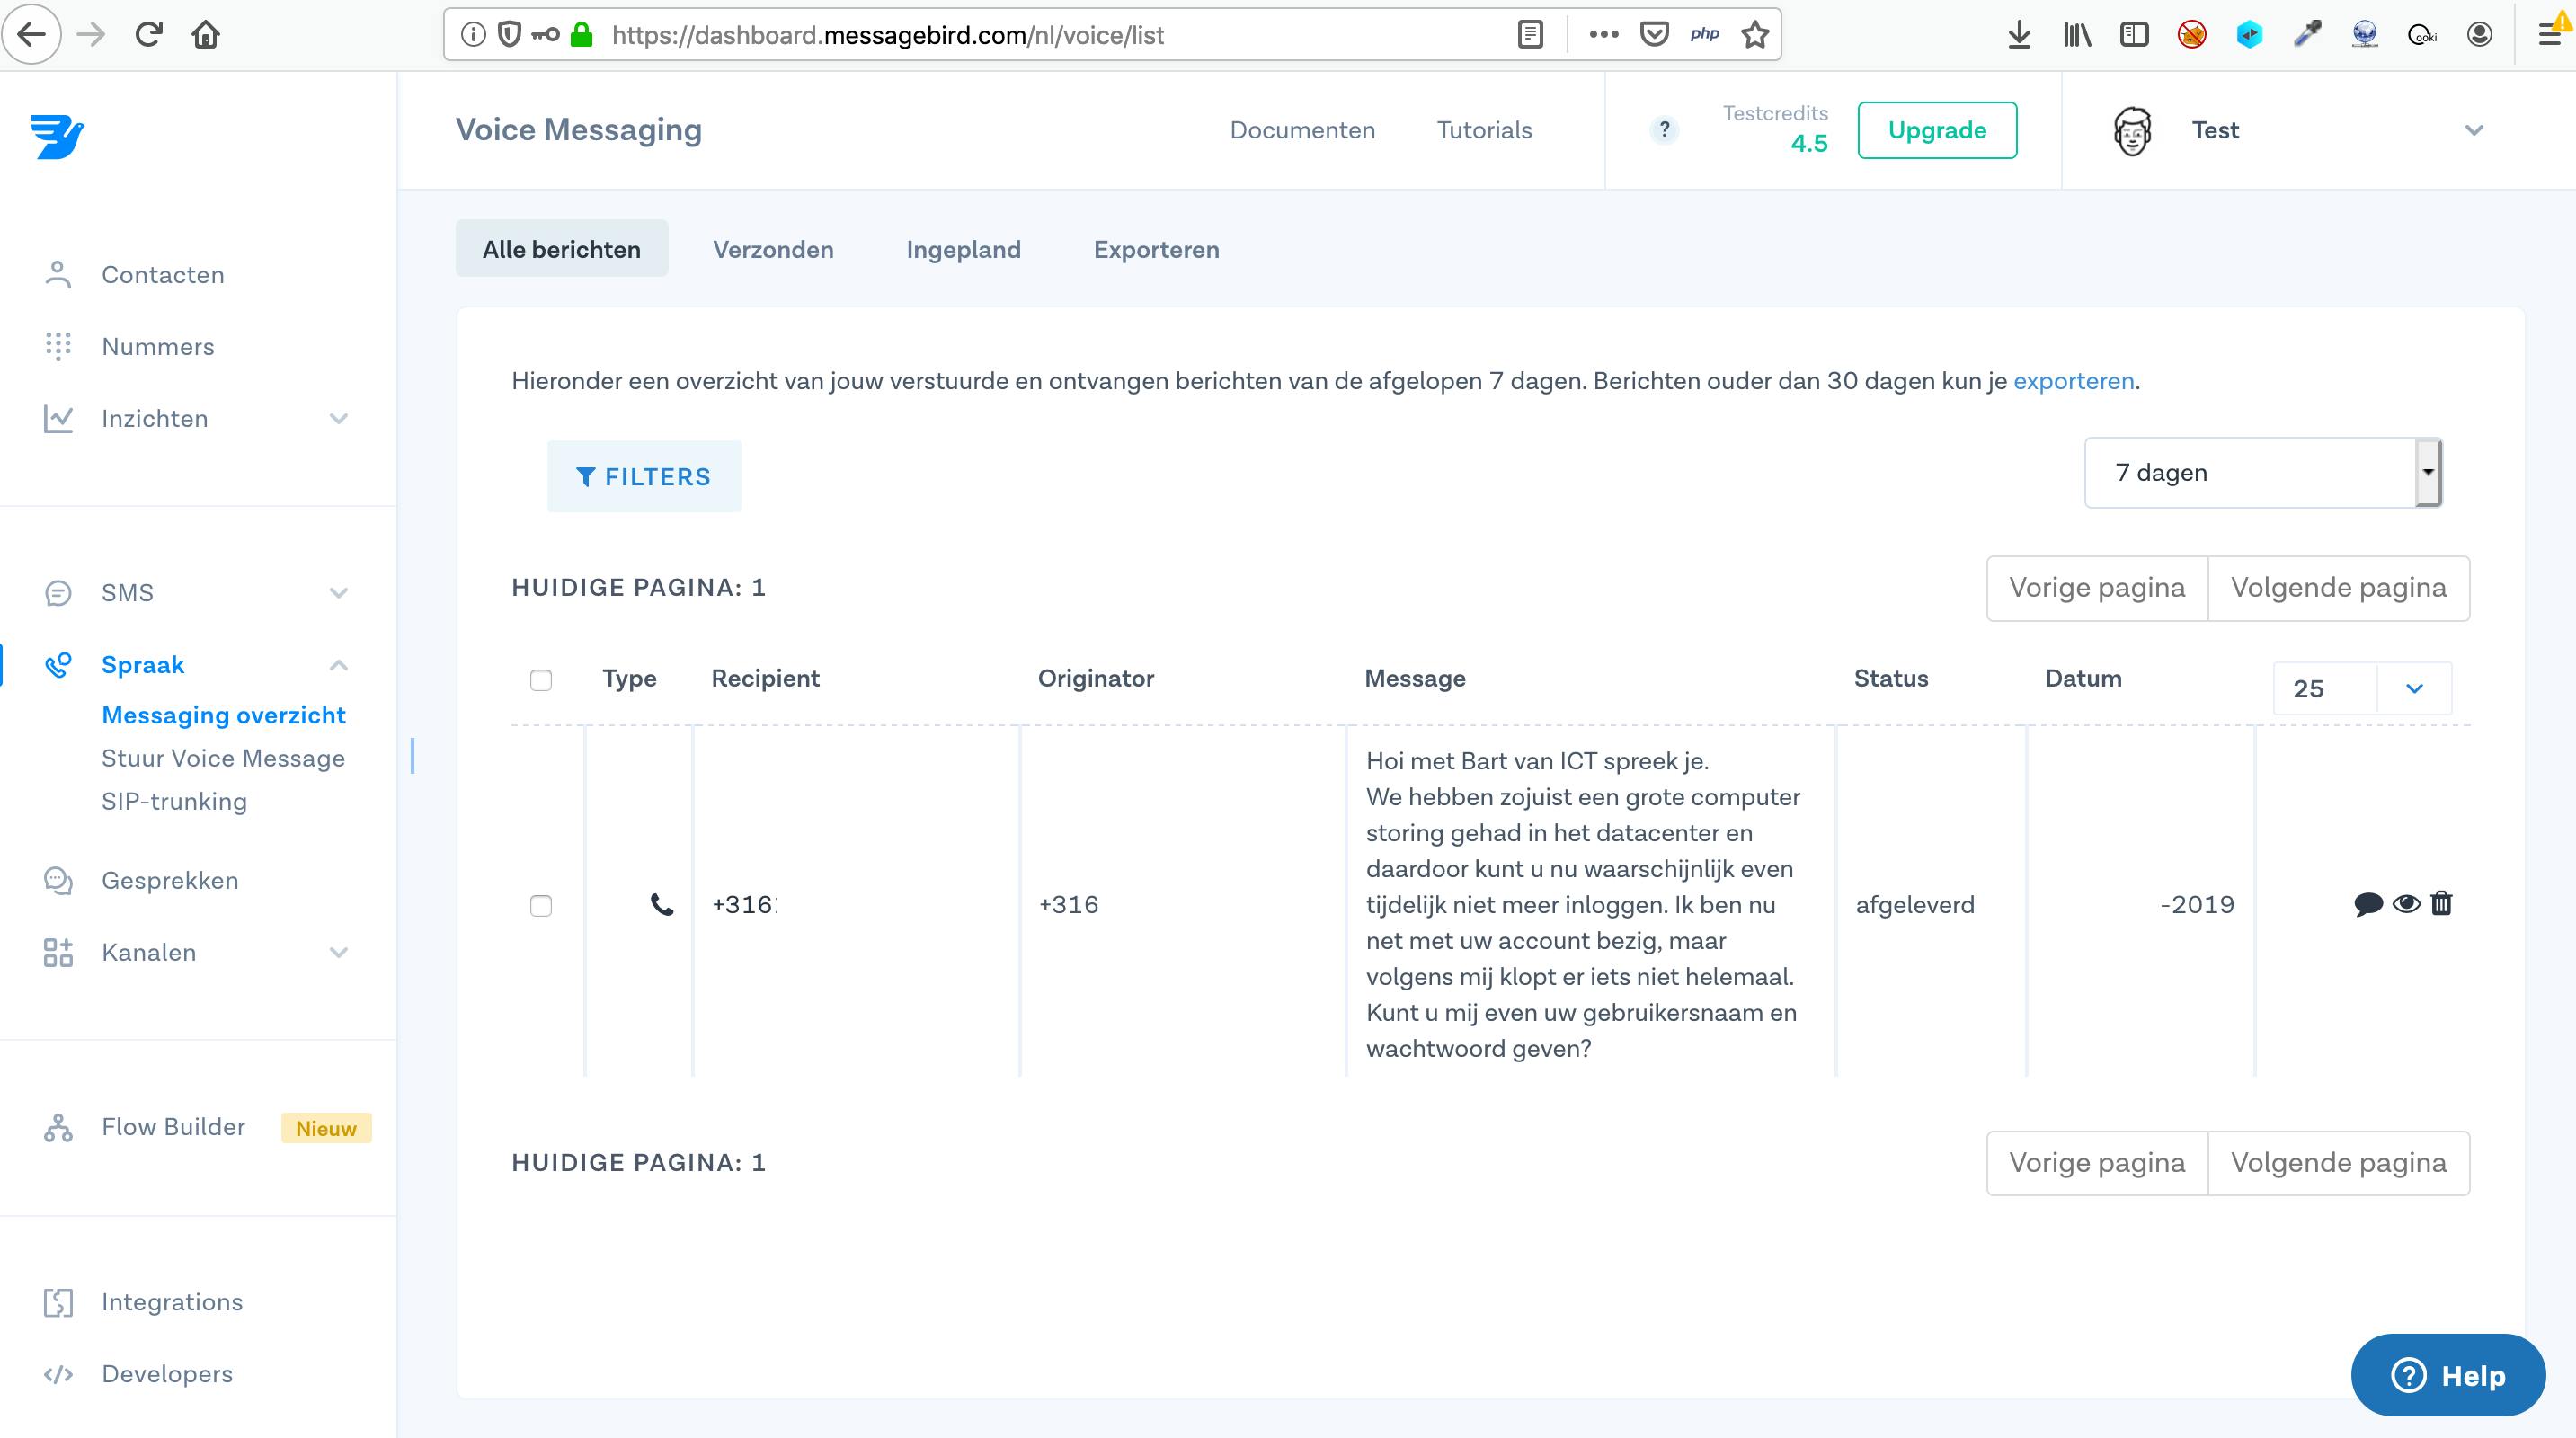Click the MessageBird logo icon
The image size is (2576, 1438).
coord(57,136)
